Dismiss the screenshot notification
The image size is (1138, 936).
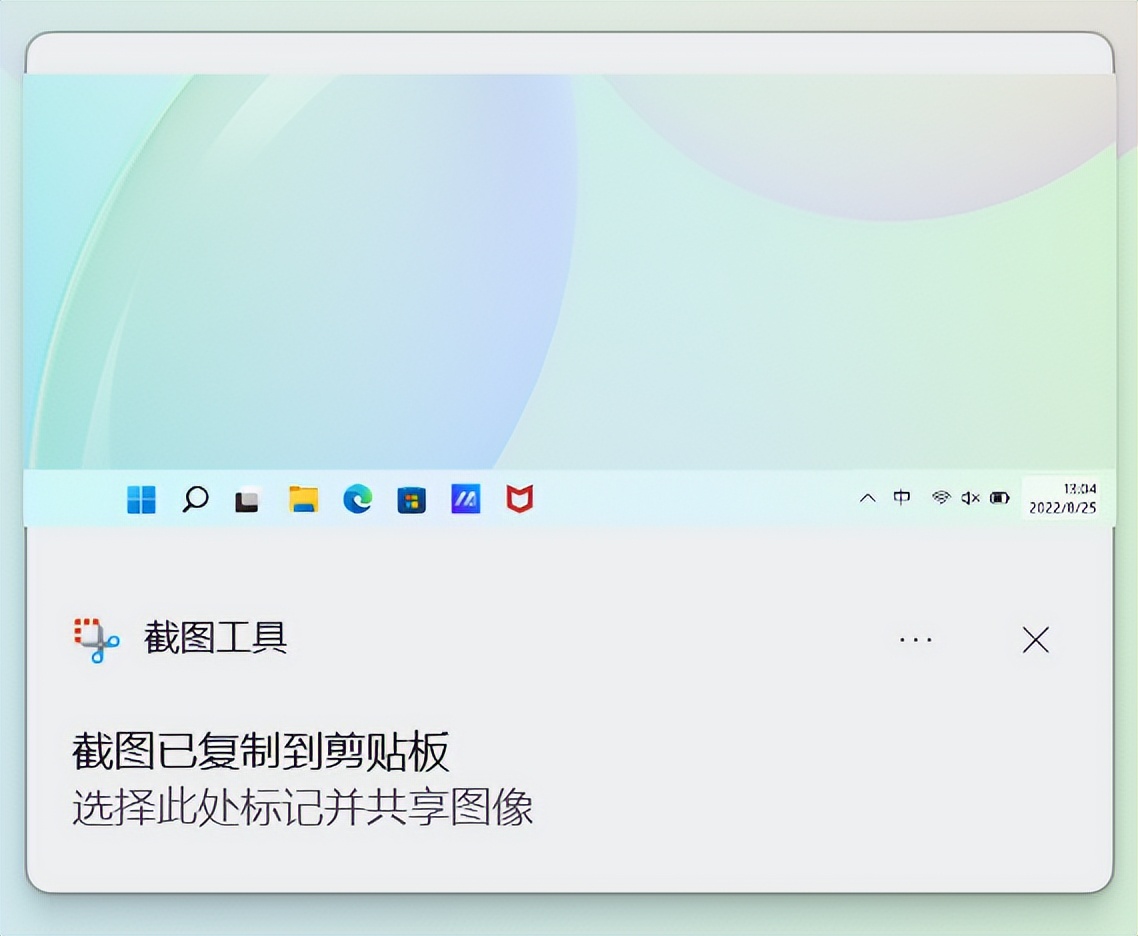(1036, 640)
